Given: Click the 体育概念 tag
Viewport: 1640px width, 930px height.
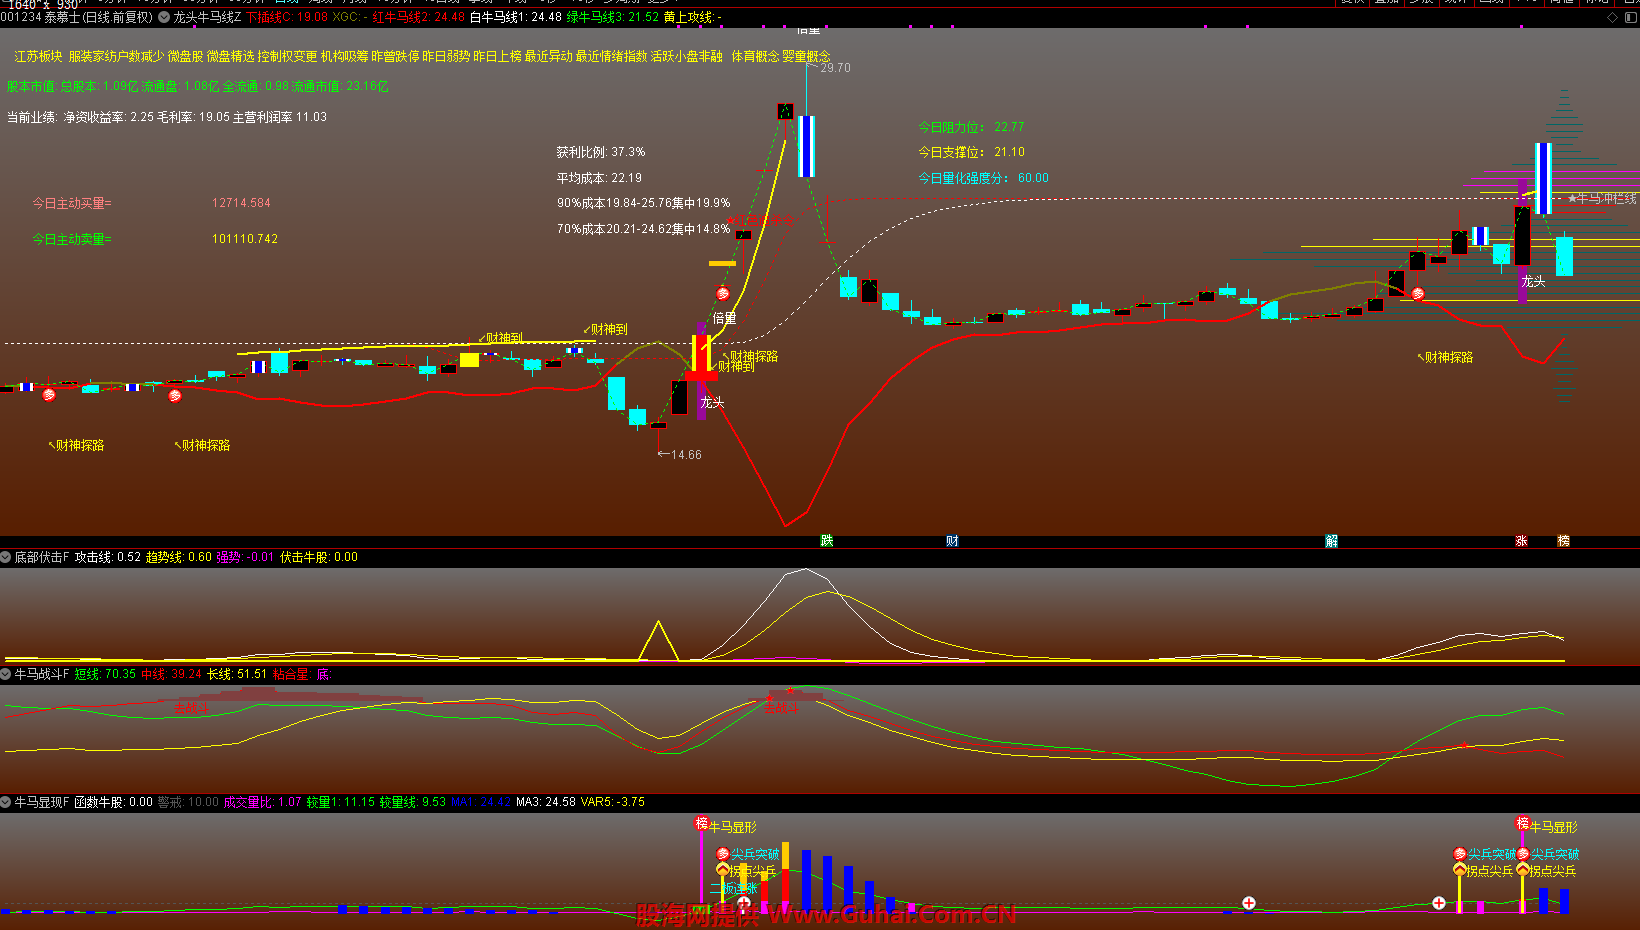Looking at the screenshot, I should click(755, 56).
